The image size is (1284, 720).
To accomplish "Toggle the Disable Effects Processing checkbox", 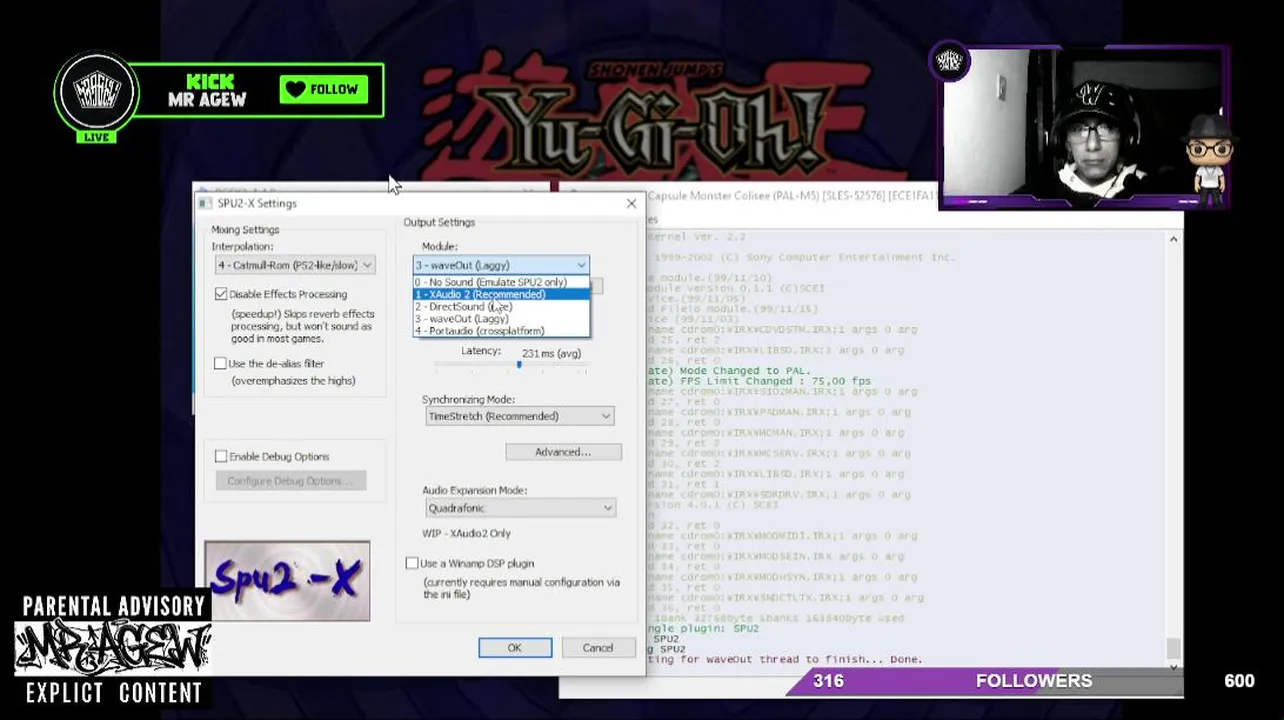I will pos(221,294).
